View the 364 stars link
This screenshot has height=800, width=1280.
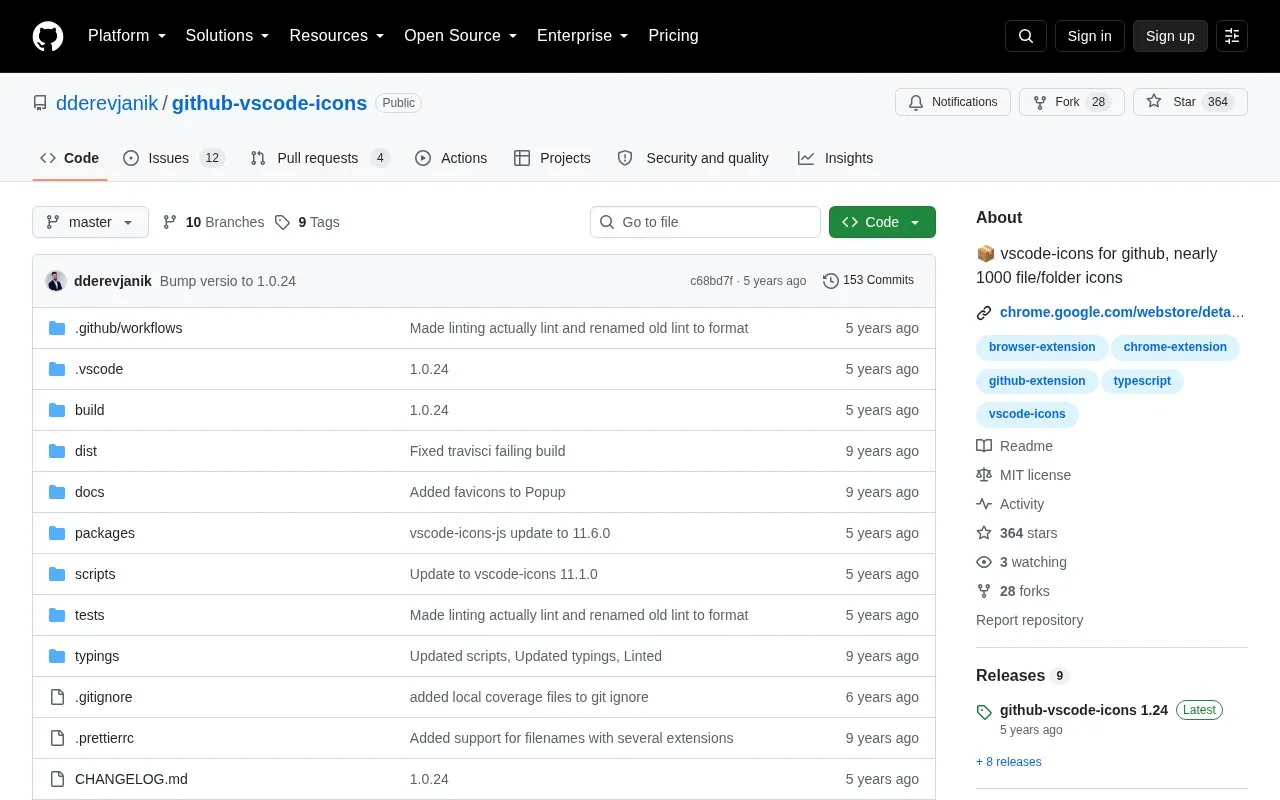(x=1016, y=533)
